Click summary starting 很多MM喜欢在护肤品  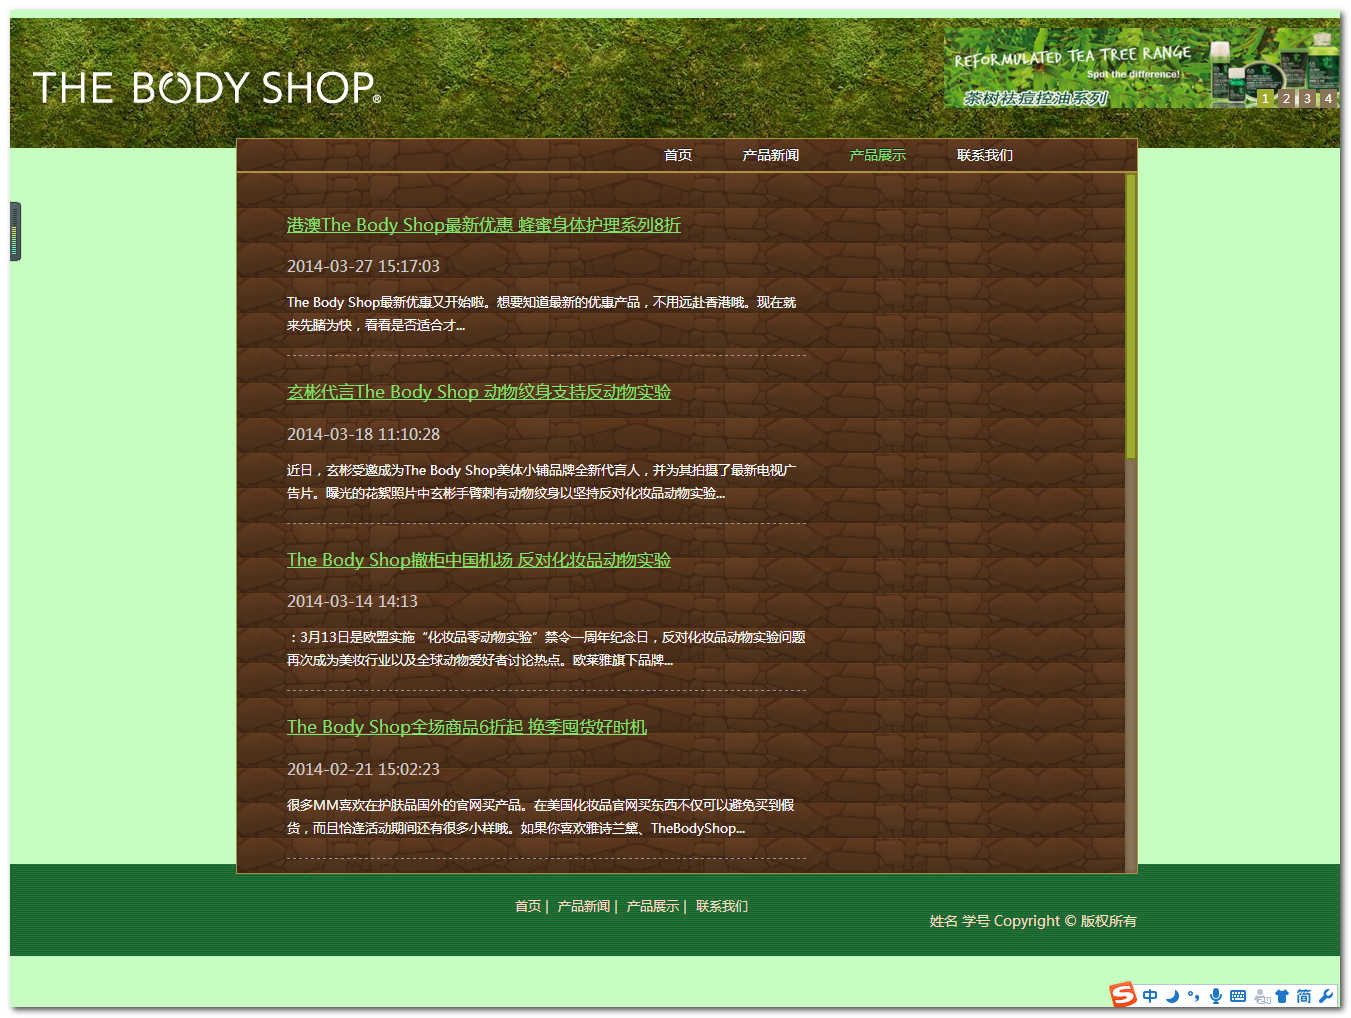[x=541, y=816]
